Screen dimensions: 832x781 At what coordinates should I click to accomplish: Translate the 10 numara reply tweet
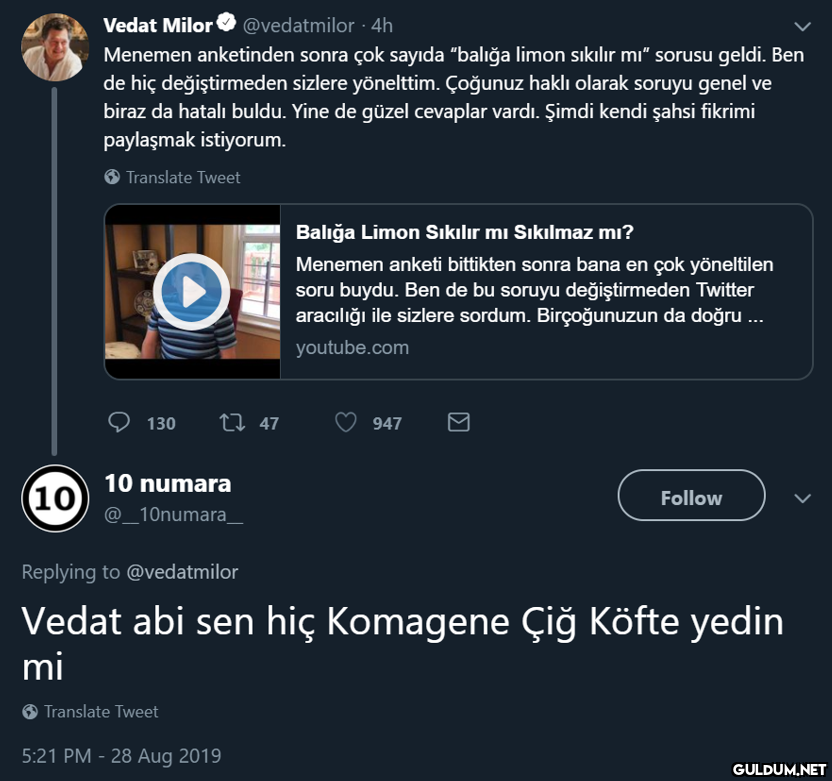click(101, 711)
